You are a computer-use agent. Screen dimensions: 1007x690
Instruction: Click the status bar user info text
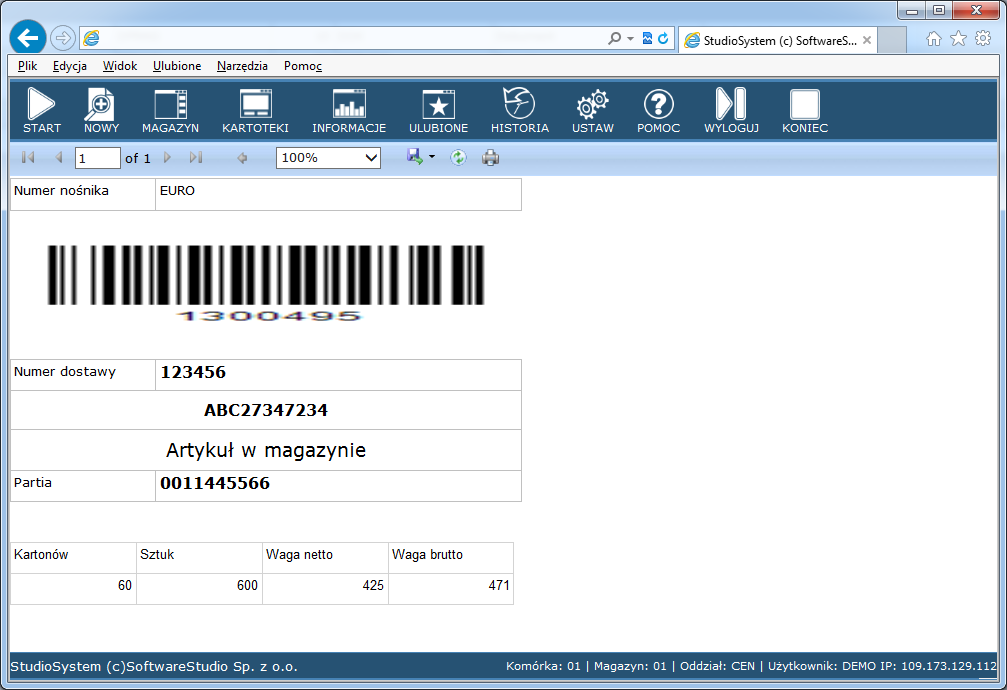pyautogui.click(x=751, y=666)
